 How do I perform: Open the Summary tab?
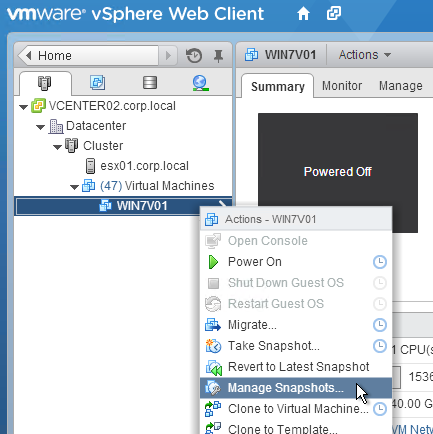(x=278, y=87)
